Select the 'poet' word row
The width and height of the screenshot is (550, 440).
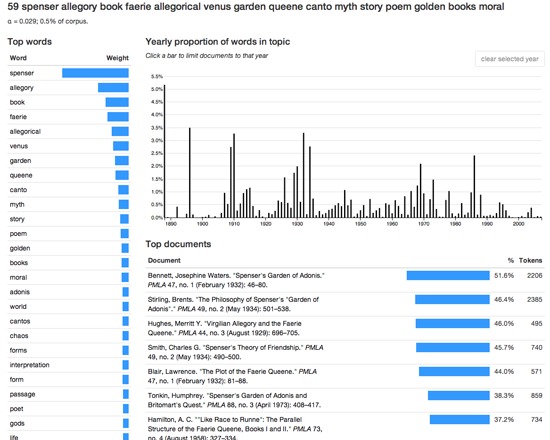click(69, 409)
